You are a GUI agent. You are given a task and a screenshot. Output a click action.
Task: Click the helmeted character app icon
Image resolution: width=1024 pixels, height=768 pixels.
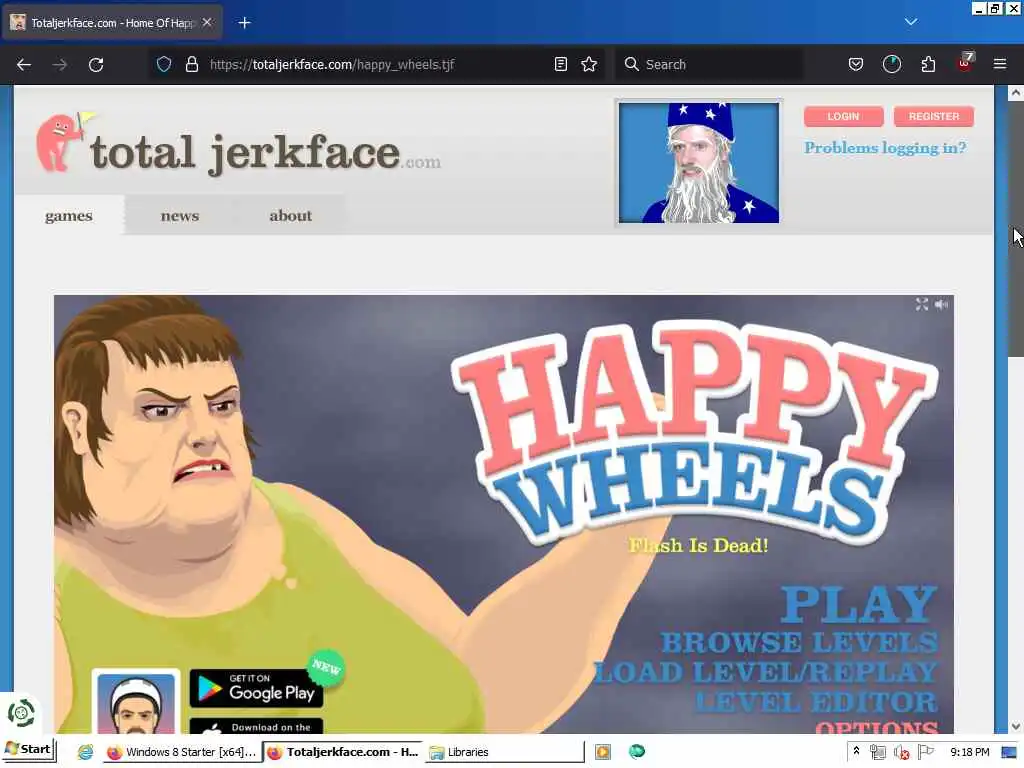click(136, 702)
